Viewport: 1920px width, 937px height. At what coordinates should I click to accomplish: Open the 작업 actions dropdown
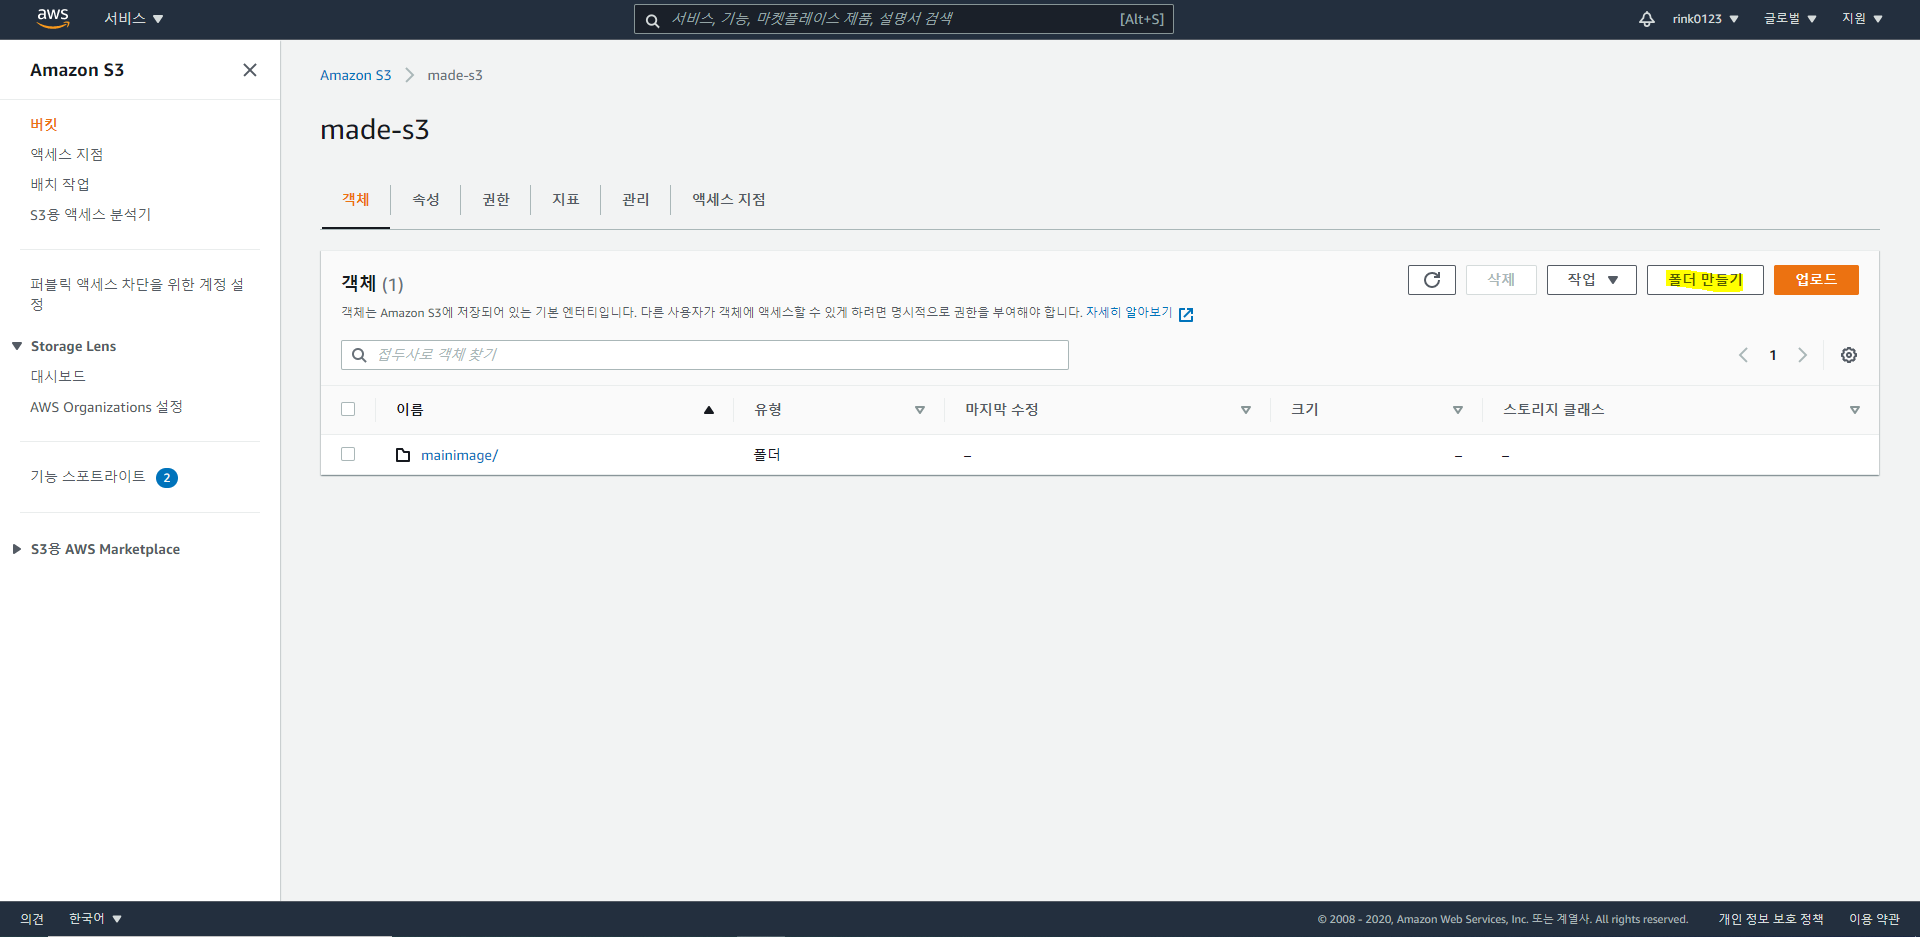point(1592,280)
